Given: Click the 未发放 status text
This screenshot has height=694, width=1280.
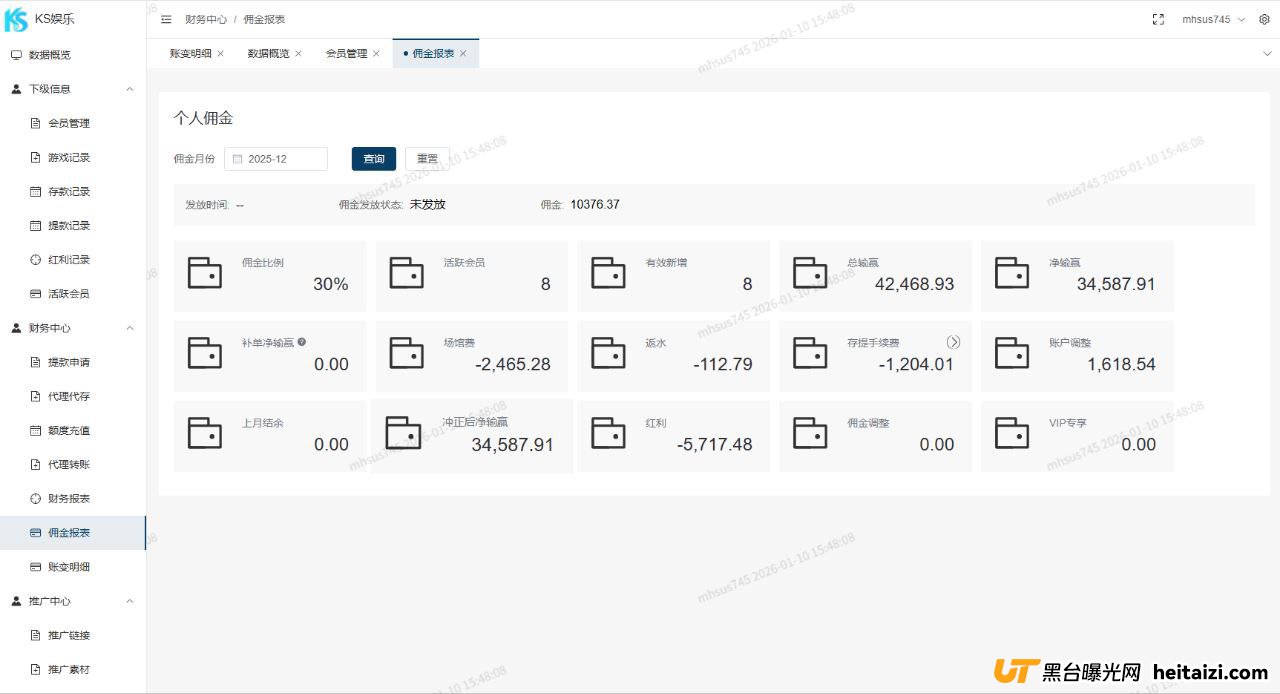Looking at the screenshot, I should coord(428,204).
